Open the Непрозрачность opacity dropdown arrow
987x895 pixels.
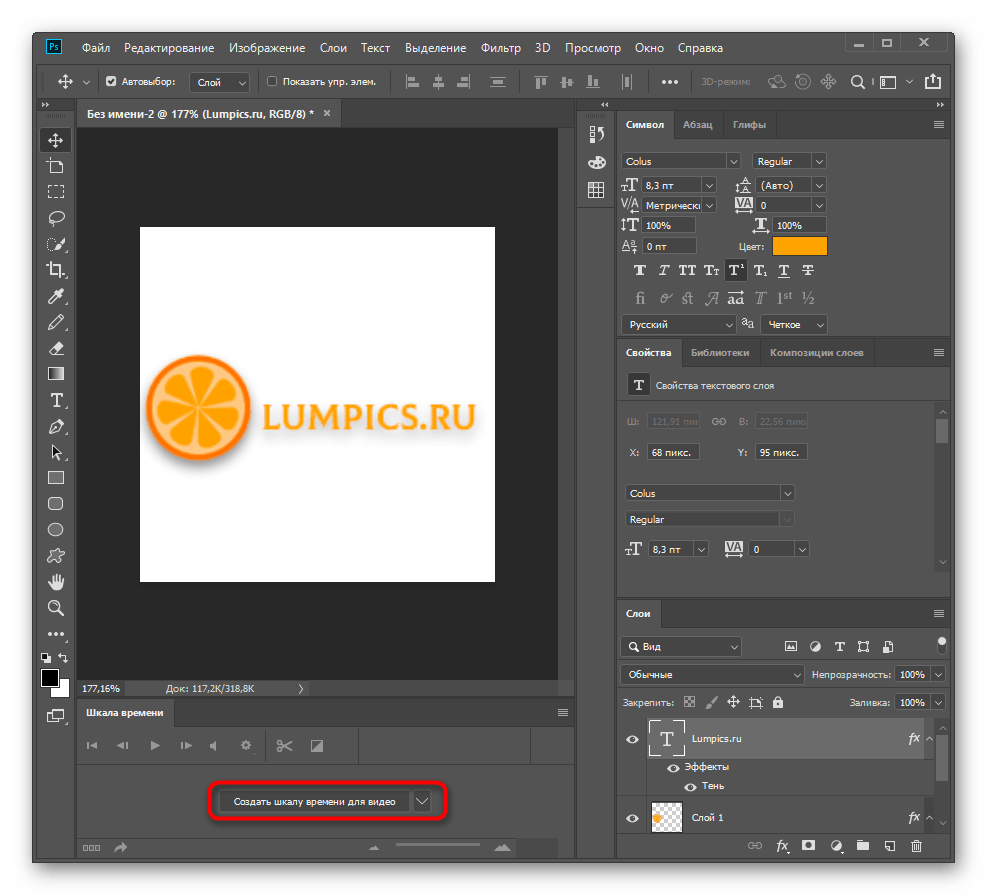click(939, 675)
